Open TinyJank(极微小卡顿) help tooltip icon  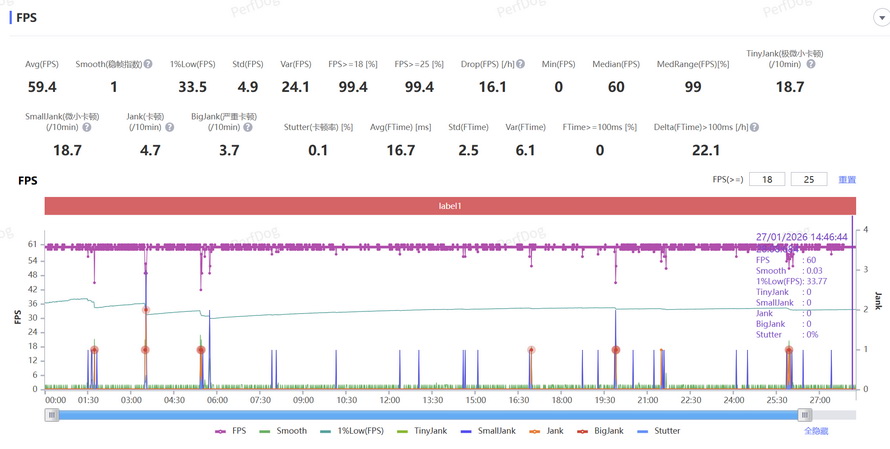(x=811, y=64)
